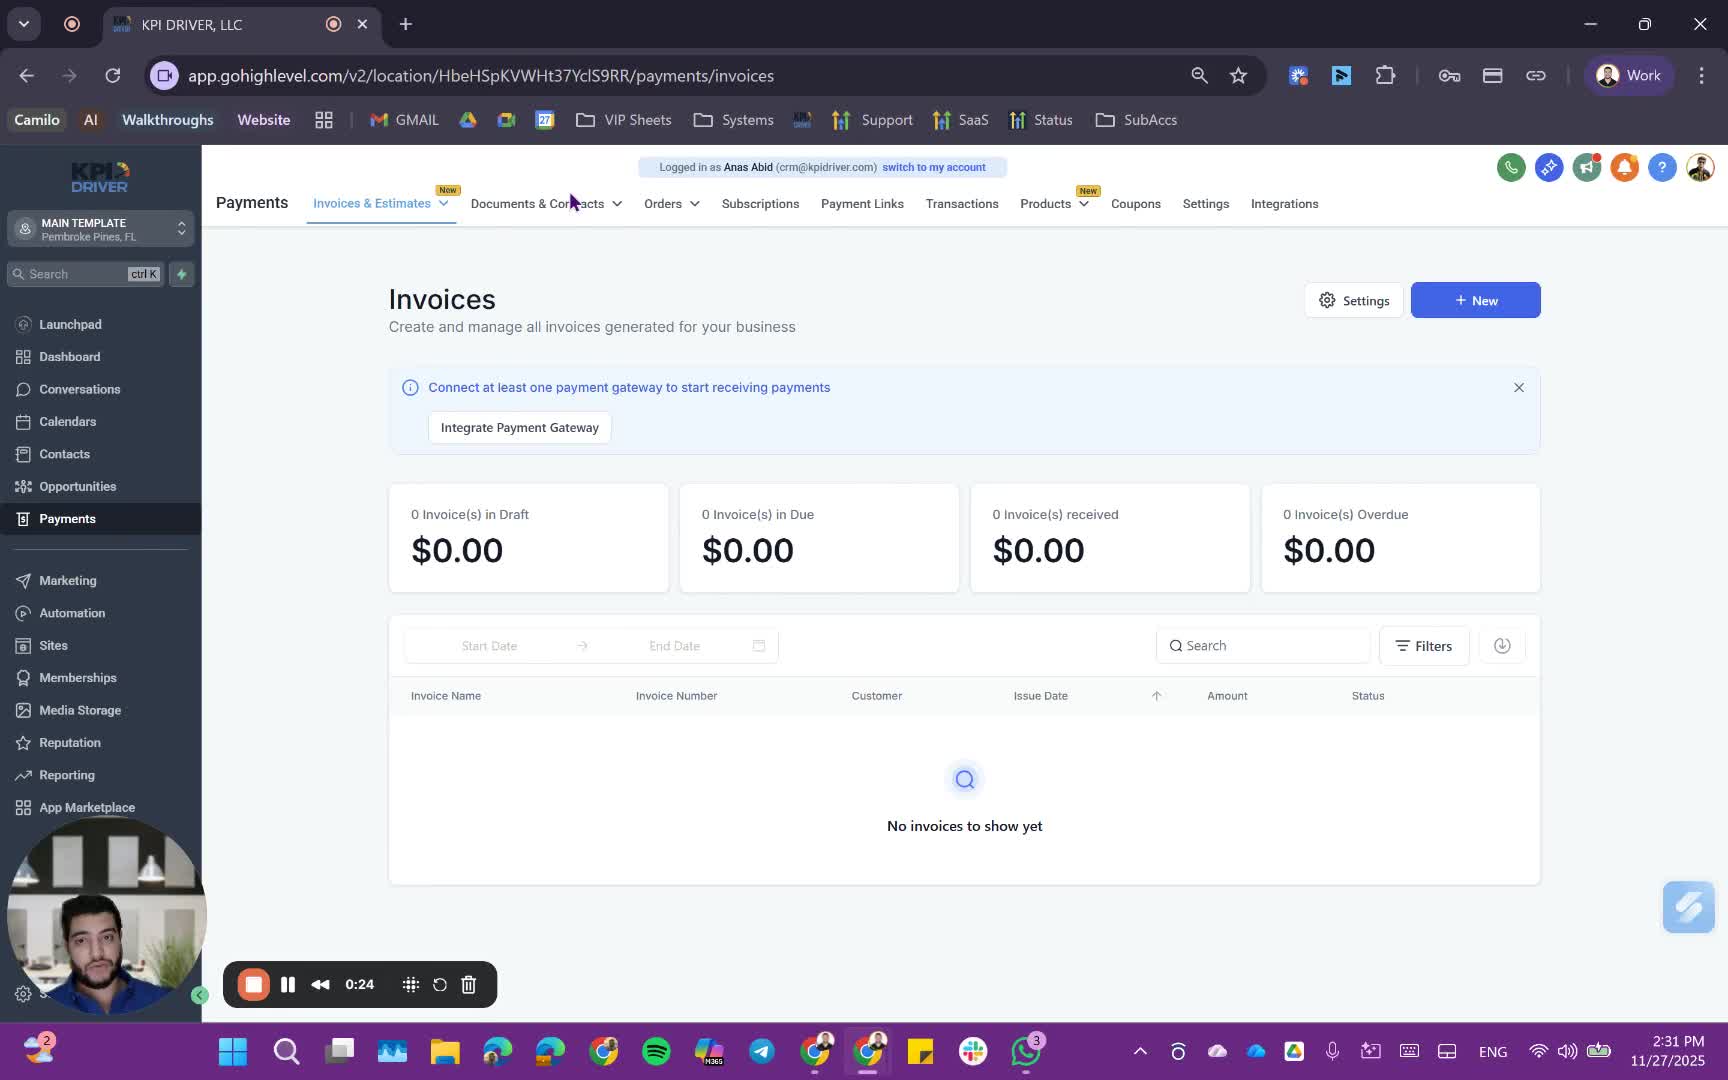Open Reputation in the sidebar
Image resolution: width=1728 pixels, height=1080 pixels.
pyautogui.click(x=69, y=743)
